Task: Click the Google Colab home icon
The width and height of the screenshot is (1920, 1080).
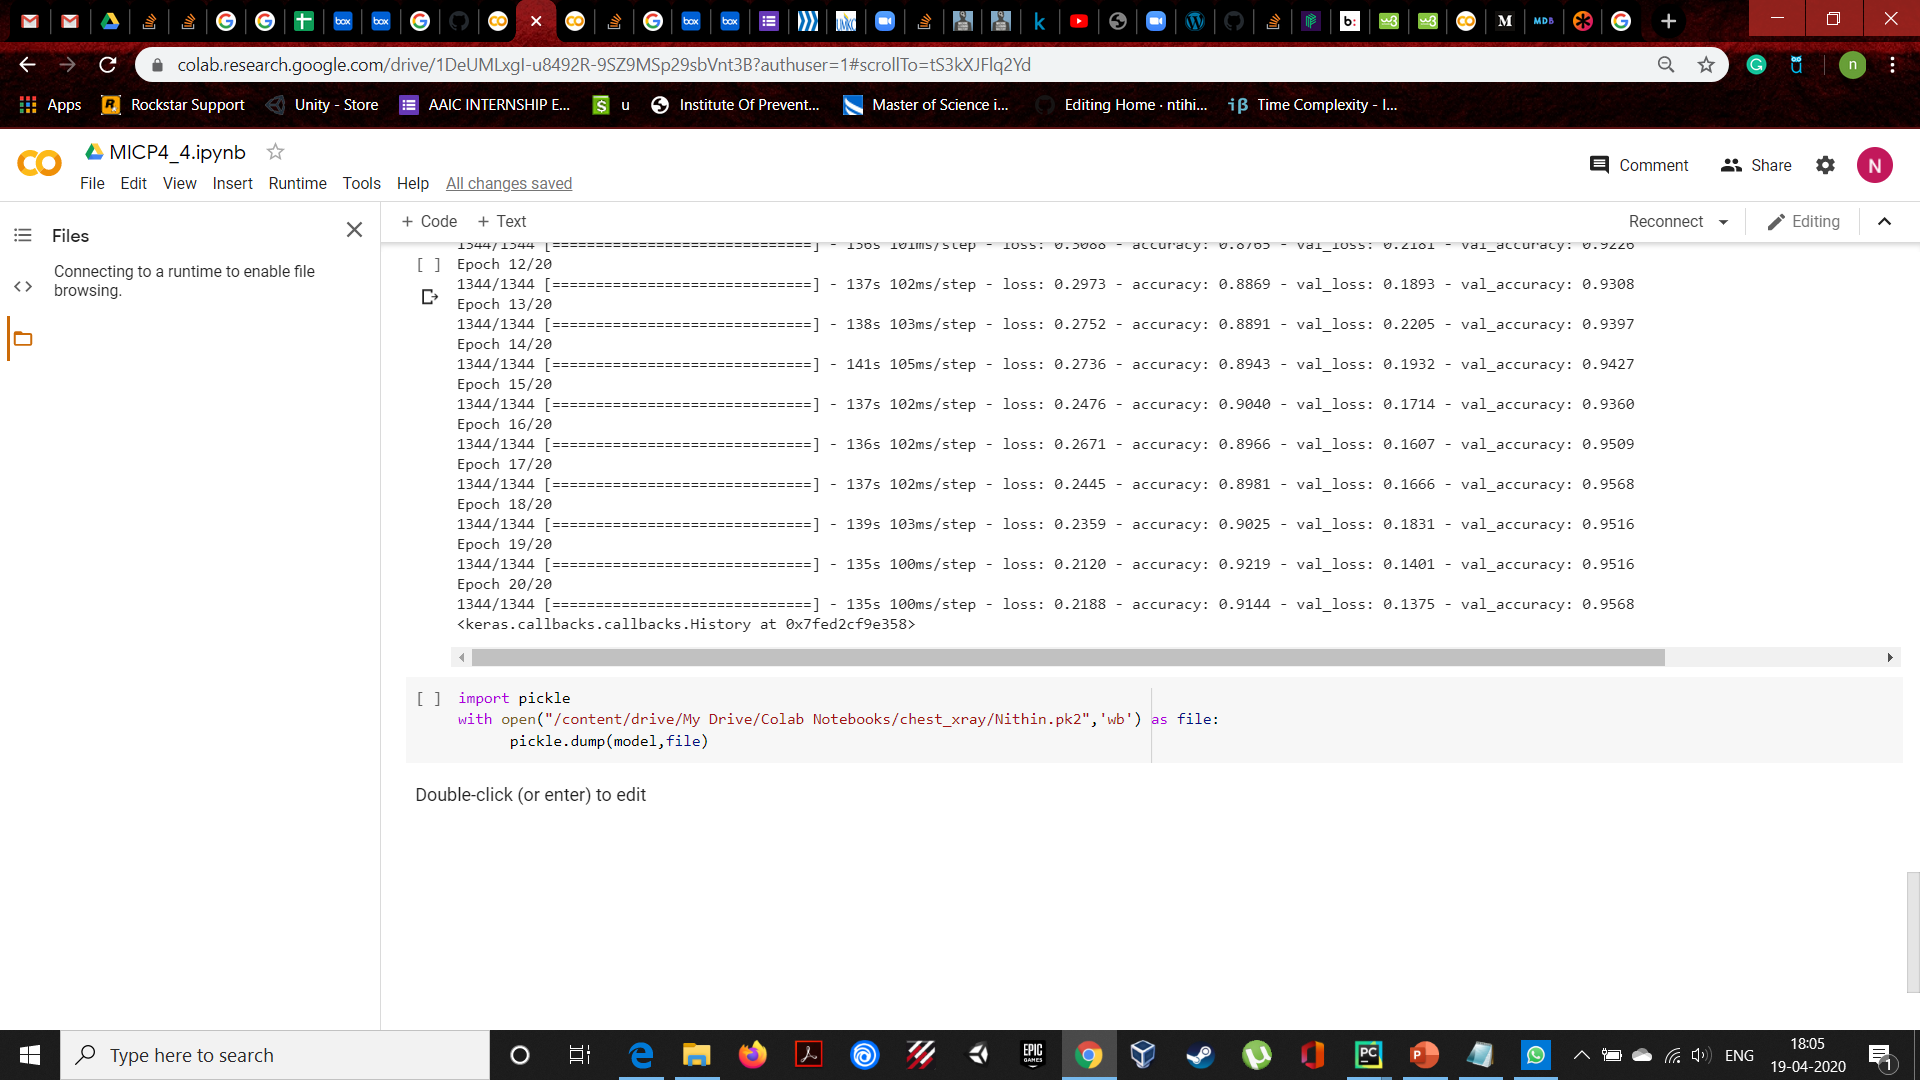Action: [40, 165]
